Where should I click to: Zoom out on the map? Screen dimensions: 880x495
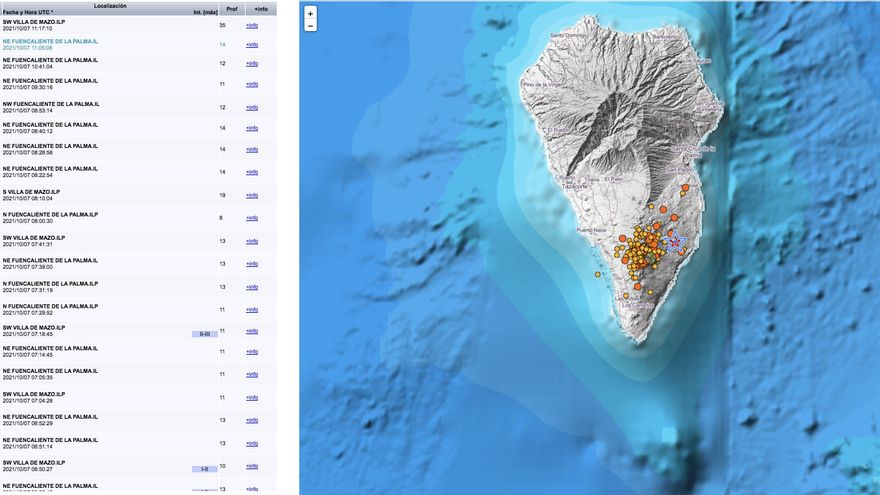pos(310,26)
